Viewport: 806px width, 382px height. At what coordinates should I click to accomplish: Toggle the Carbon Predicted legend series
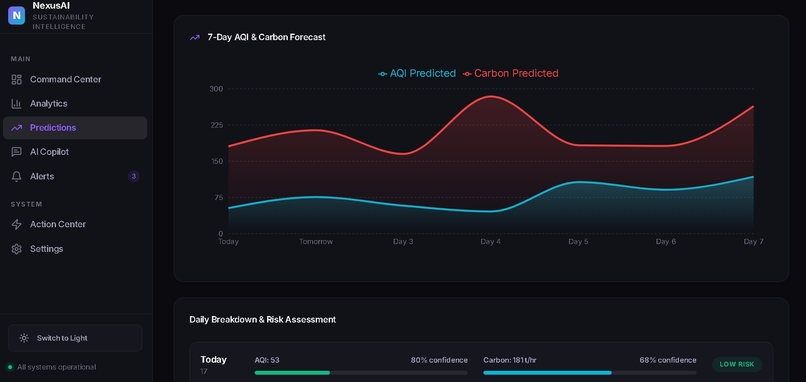(x=510, y=74)
